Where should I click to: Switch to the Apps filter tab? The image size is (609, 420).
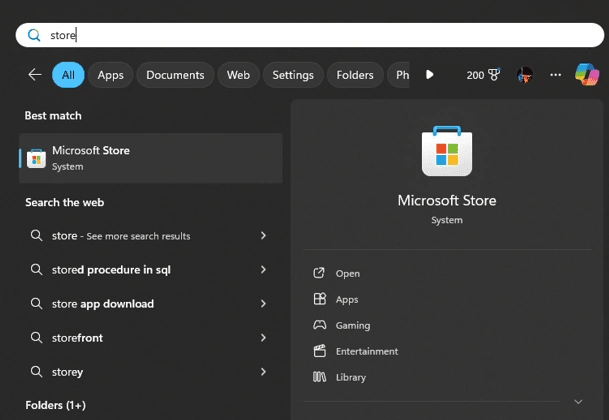(110, 75)
